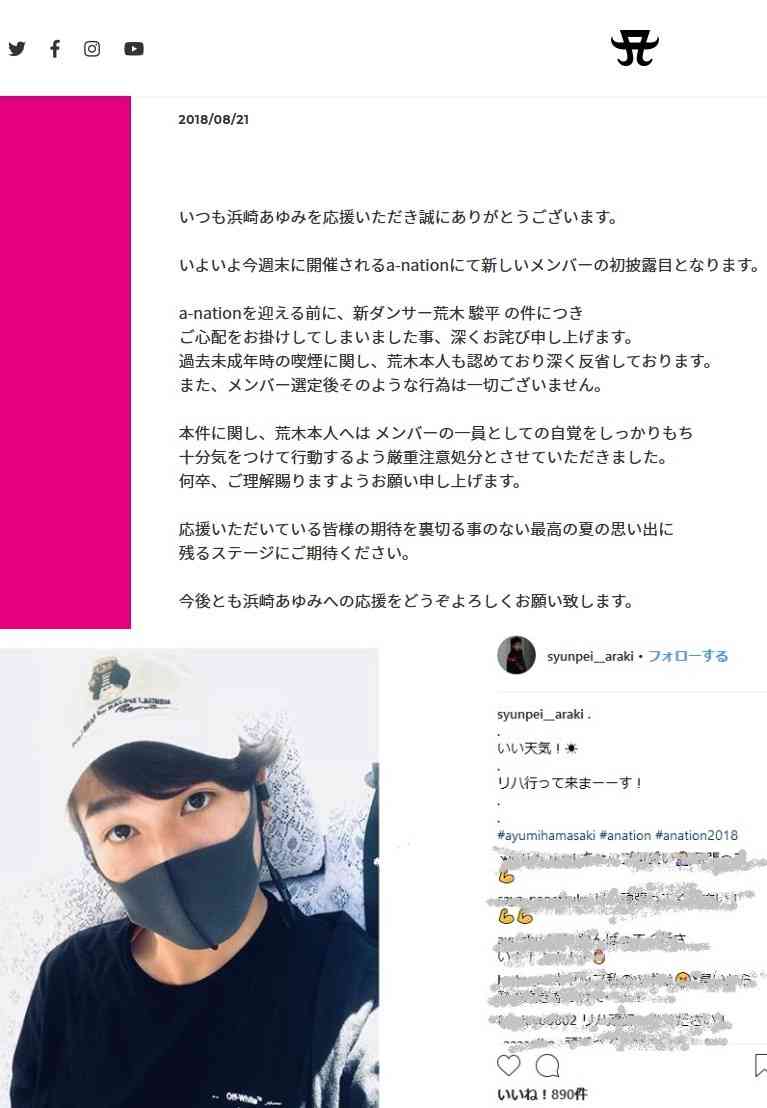
Task: Click syunpei__araki username in caption
Action: pyautogui.click(x=541, y=714)
